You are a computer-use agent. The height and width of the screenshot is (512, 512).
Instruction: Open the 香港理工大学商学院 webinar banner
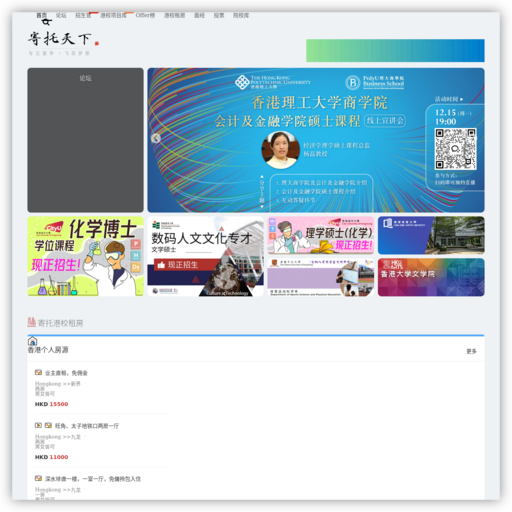316,140
